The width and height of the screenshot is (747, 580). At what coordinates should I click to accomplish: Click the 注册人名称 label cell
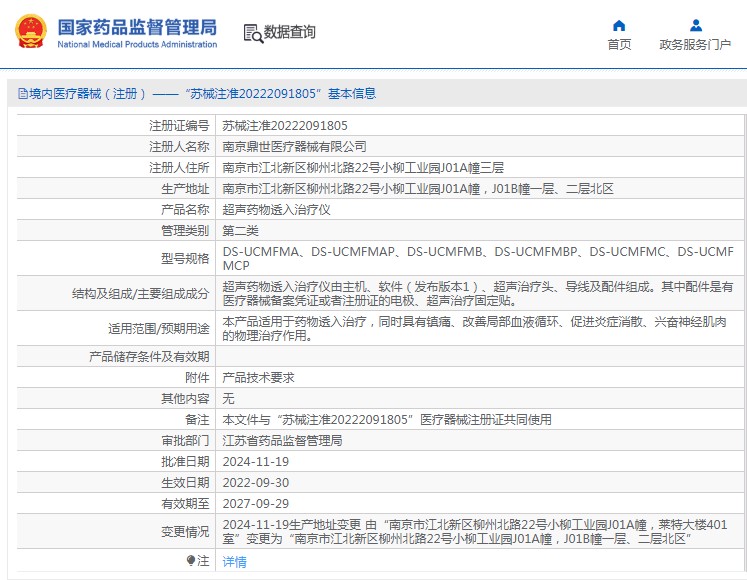(116, 146)
